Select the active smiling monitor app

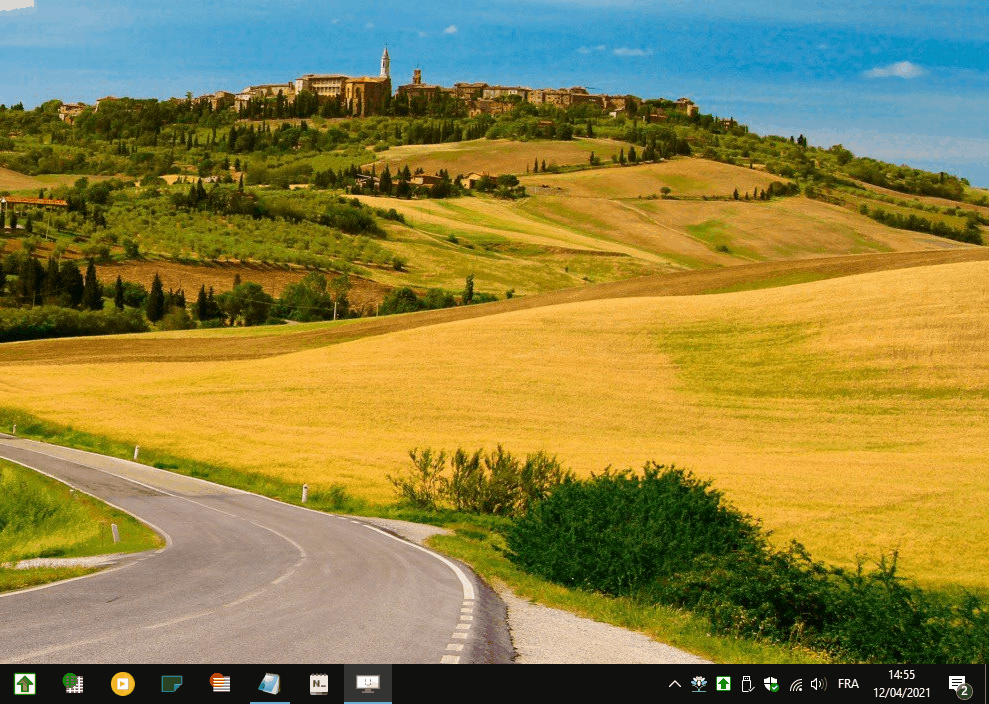pyautogui.click(x=368, y=684)
